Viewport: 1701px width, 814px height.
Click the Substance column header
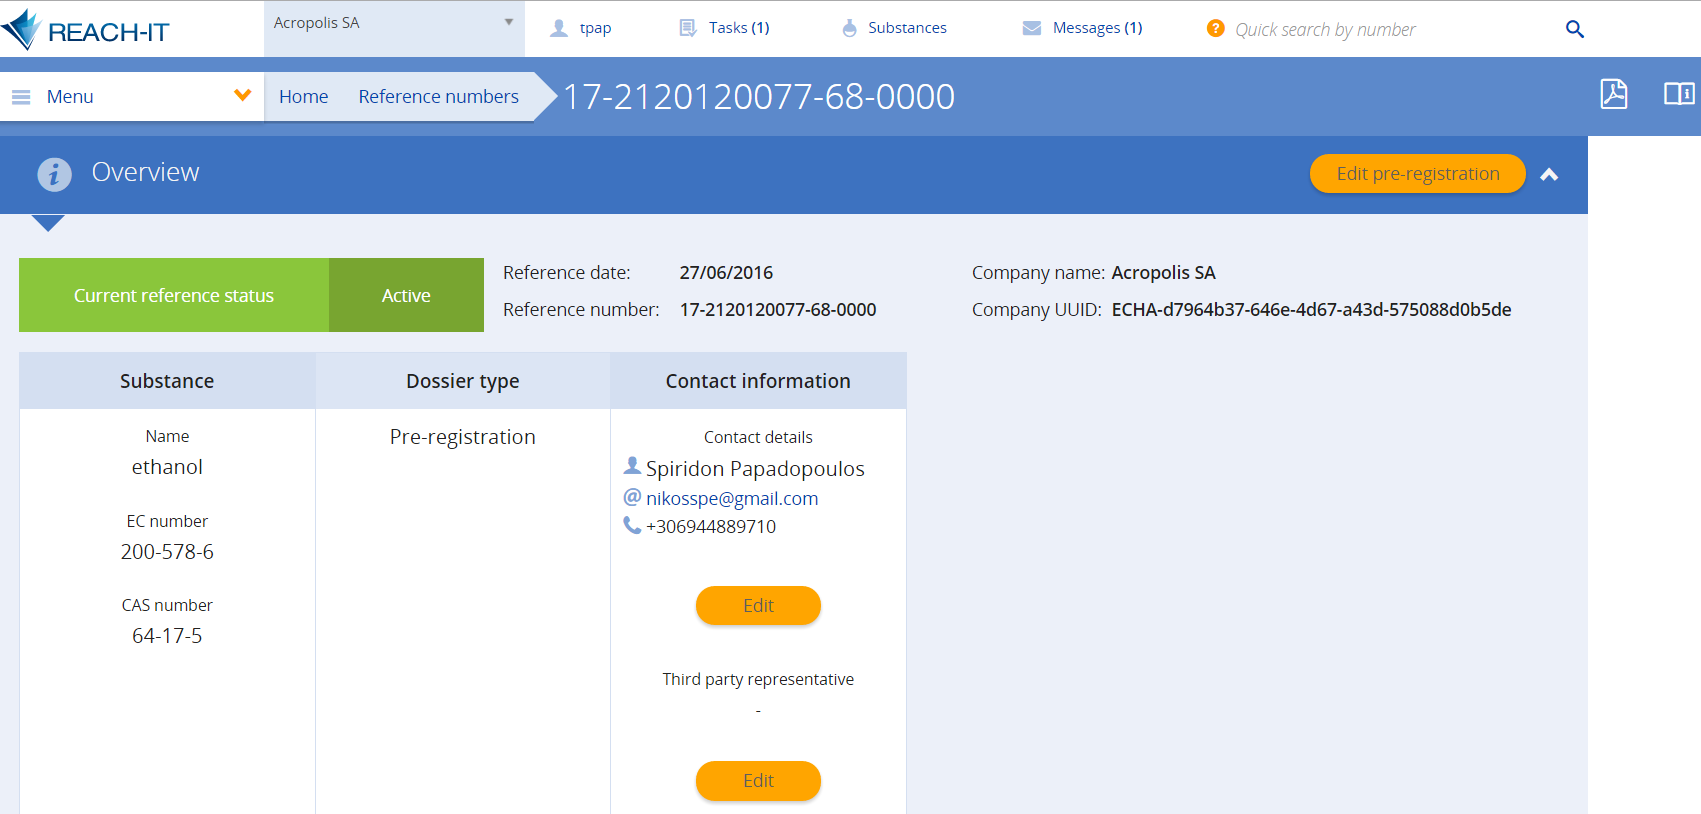coord(167,380)
